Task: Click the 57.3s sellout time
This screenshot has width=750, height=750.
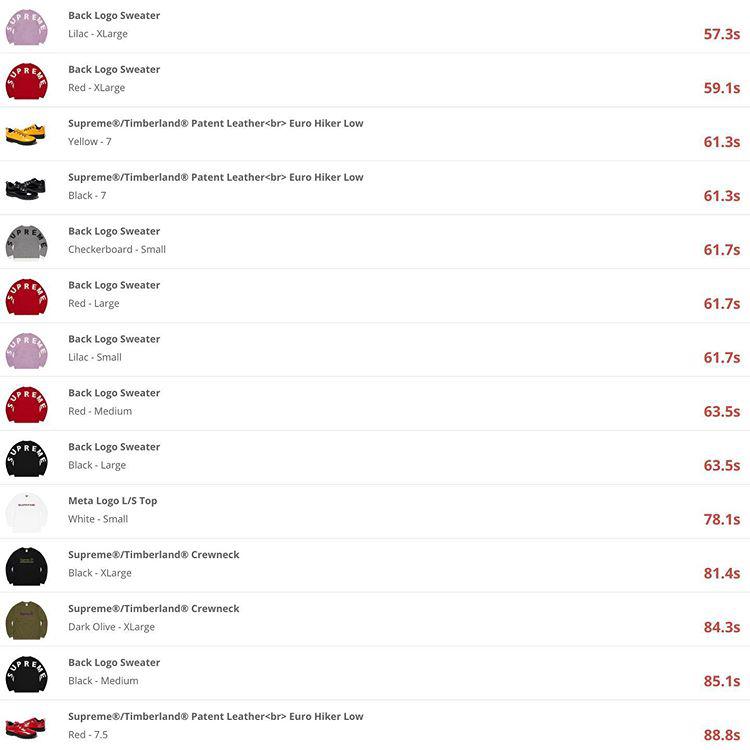Action: click(721, 34)
